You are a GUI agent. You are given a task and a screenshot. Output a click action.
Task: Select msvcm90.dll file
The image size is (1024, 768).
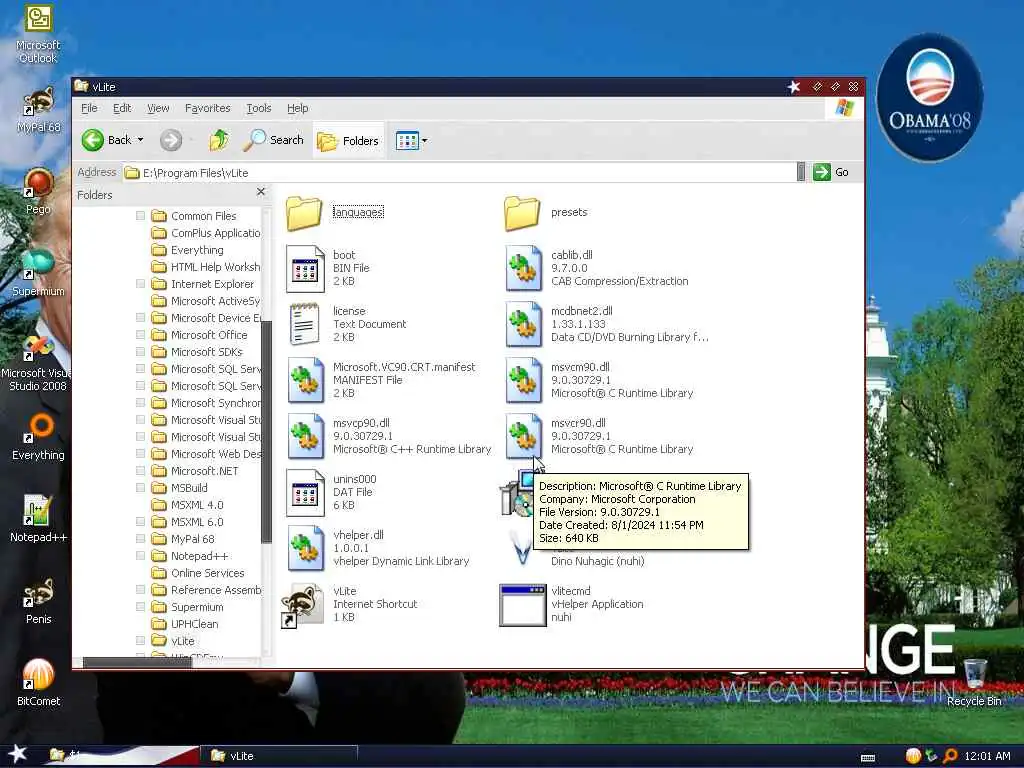[x=523, y=380]
